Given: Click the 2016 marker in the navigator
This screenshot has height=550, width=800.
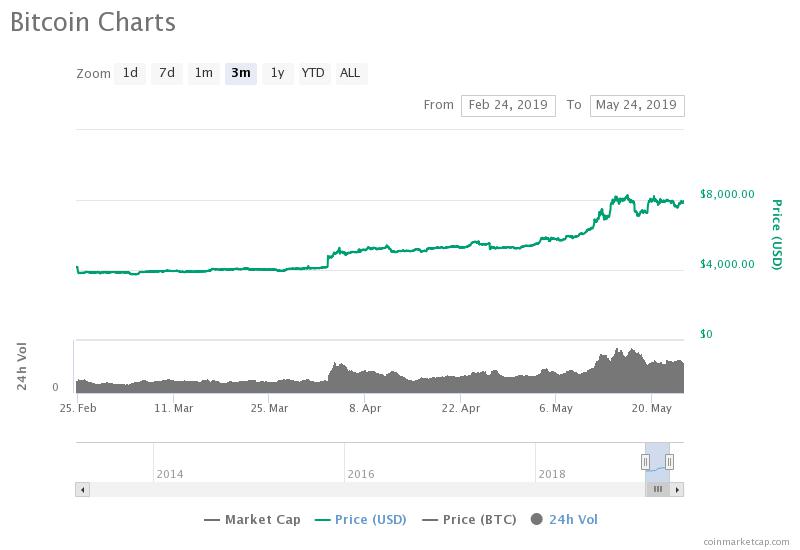Looking at the screenshot, I should 360,473.
